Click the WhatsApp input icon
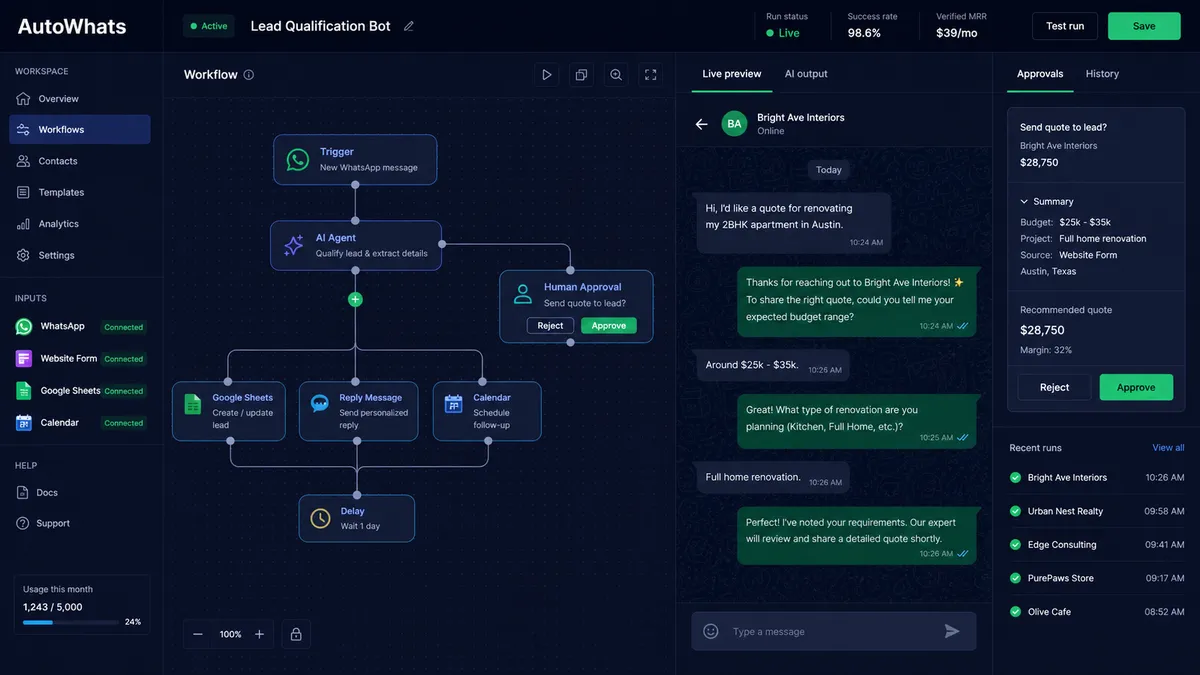This screenshot has height=675, width=1200. pos(24,326)
